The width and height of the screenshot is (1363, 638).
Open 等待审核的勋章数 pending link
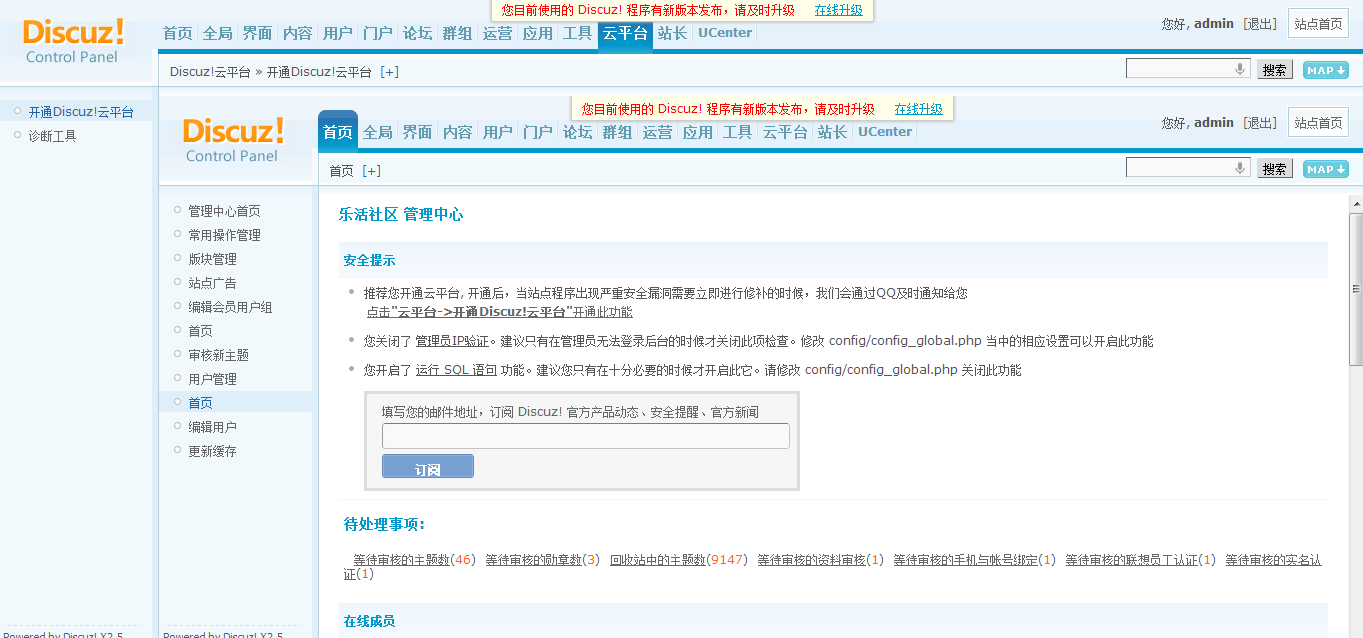pyautogui.click(x=533, y=560)
